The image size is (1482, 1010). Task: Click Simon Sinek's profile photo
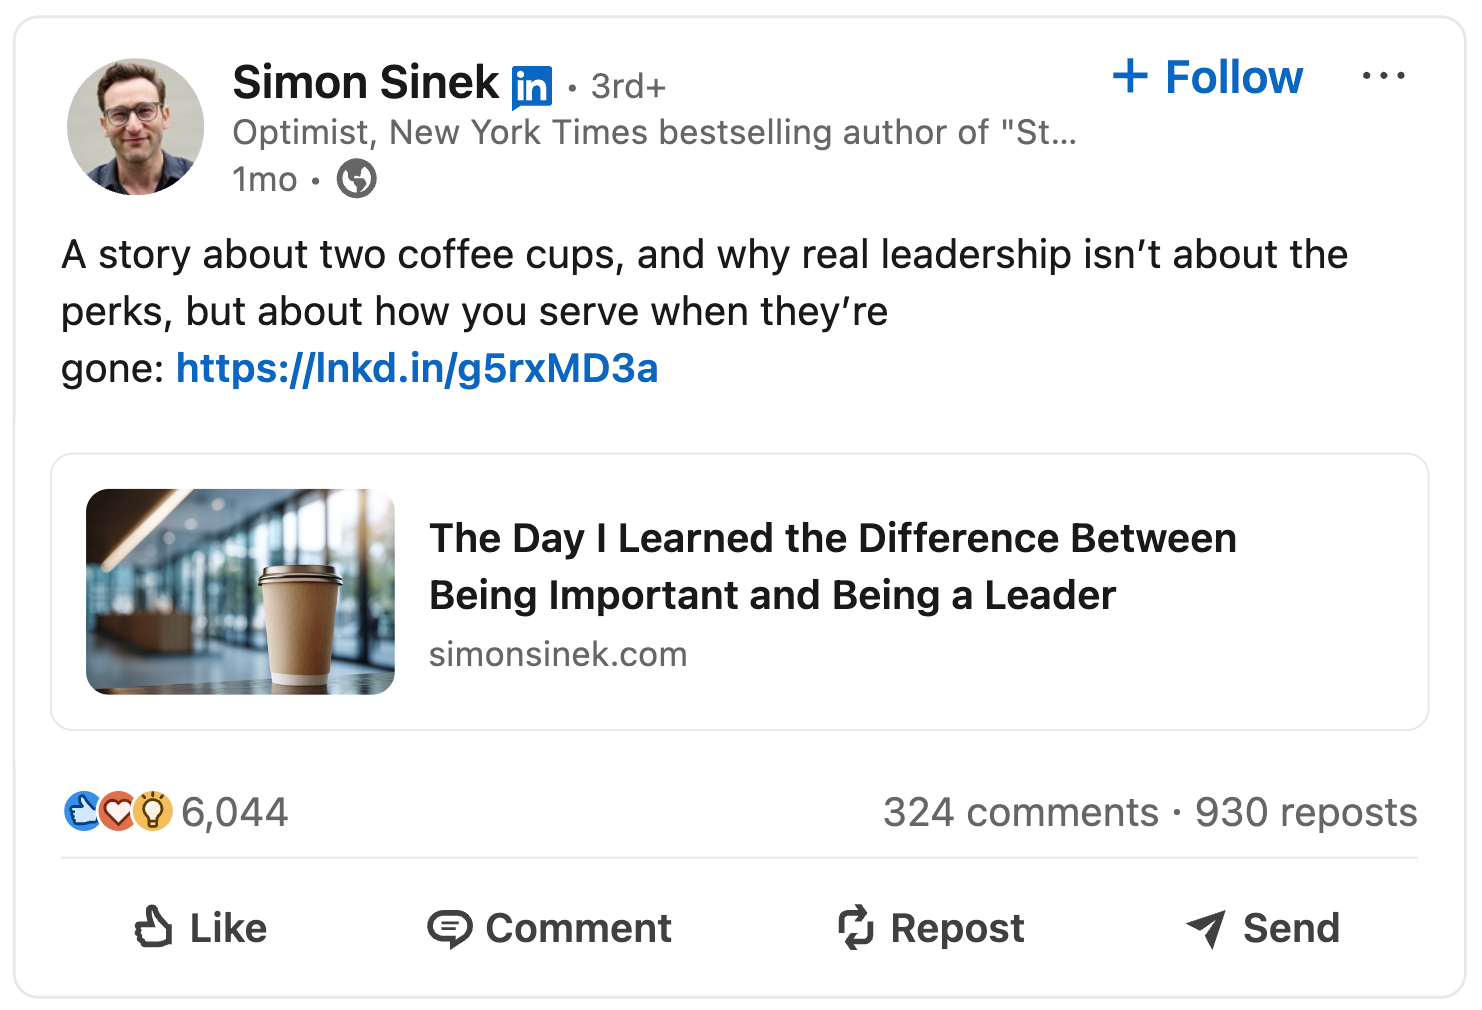(x=135, y=127)
